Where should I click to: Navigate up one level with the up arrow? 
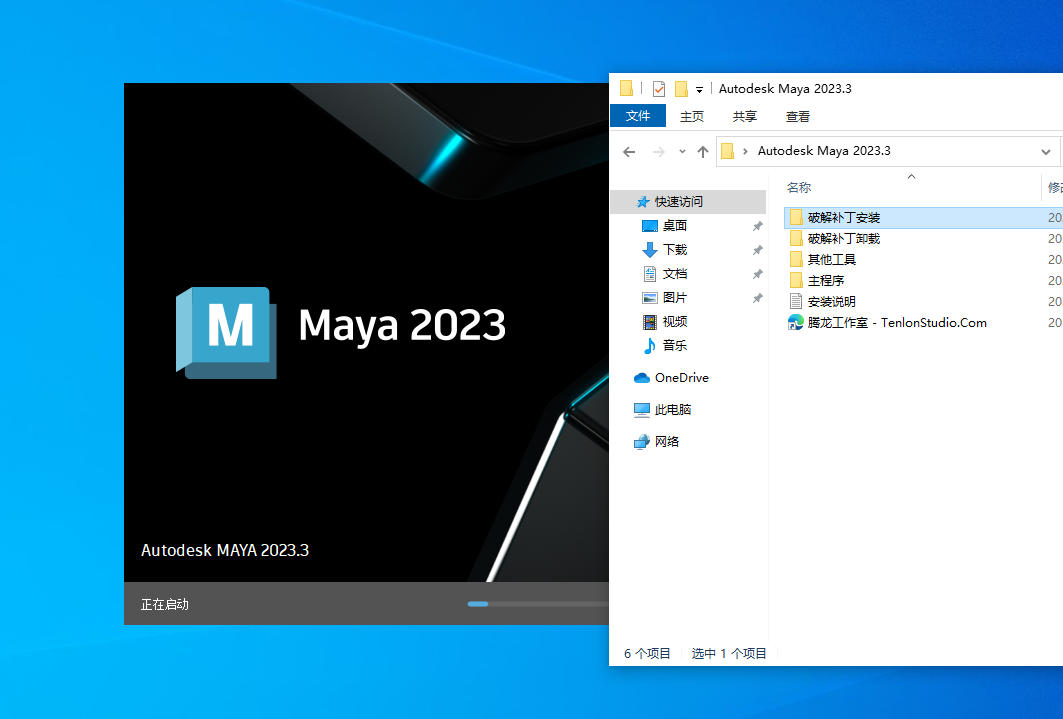coord(703,152)
